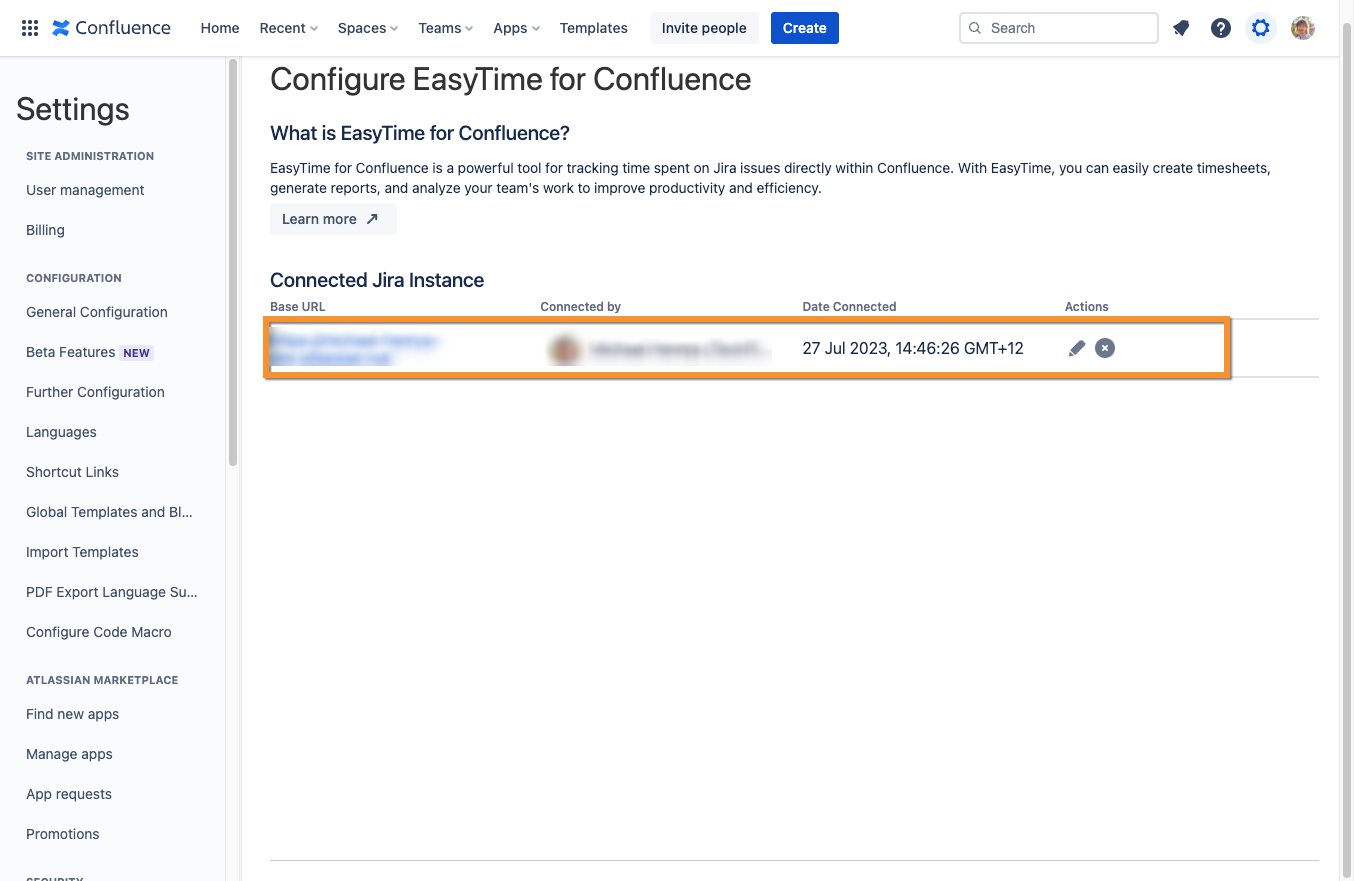Expand the Teams dropdown menu
Viewport: 1354px width, 881px height.
[446, 28]
